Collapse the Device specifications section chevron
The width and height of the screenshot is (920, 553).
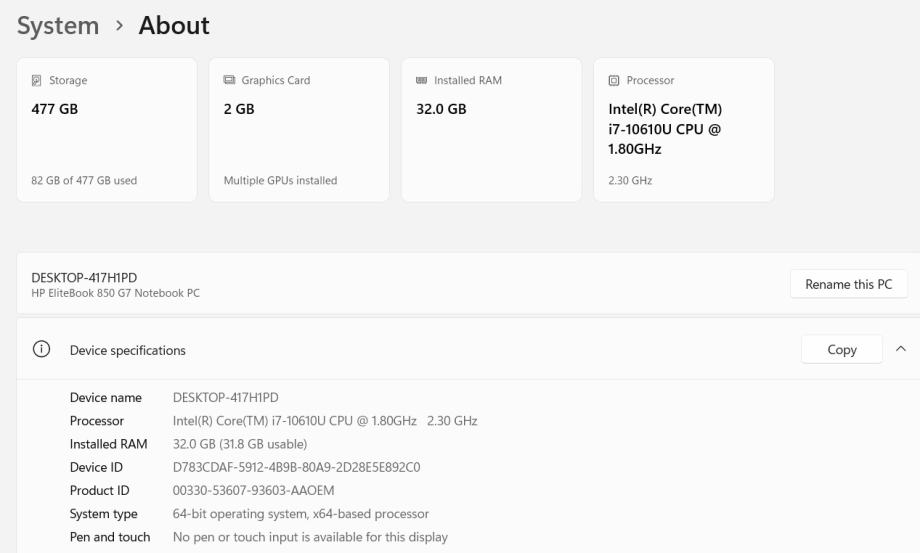click(x=901, y=349)
